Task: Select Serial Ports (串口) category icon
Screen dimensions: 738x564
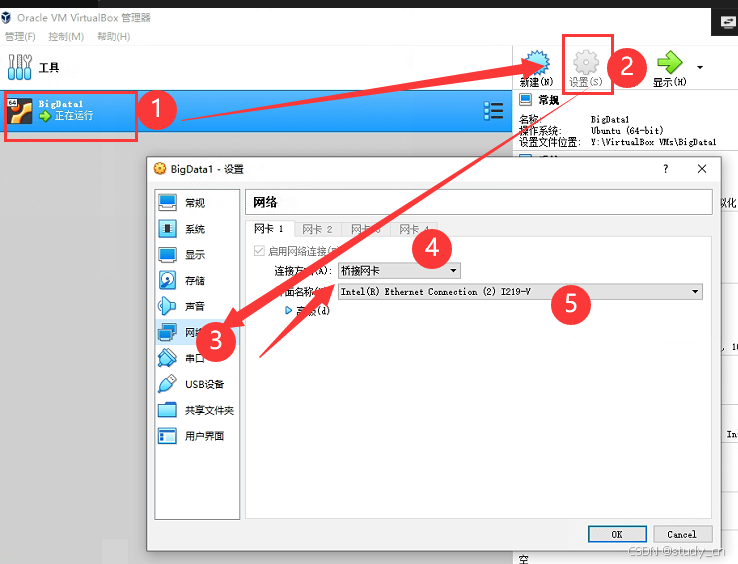Action: click(167, 358)
